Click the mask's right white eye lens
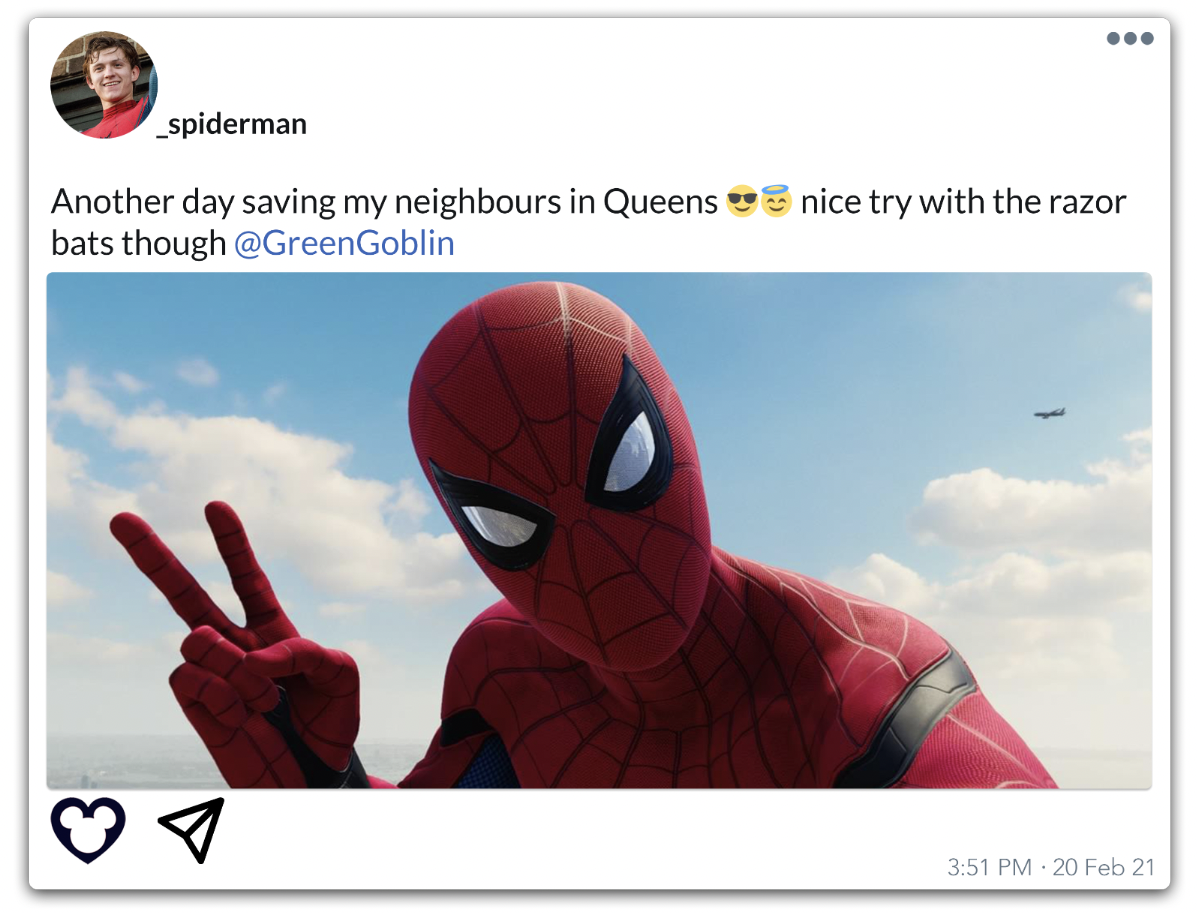Image resolution: width=1197 pixels, height=913 pixels. click(x=631, y=452)
